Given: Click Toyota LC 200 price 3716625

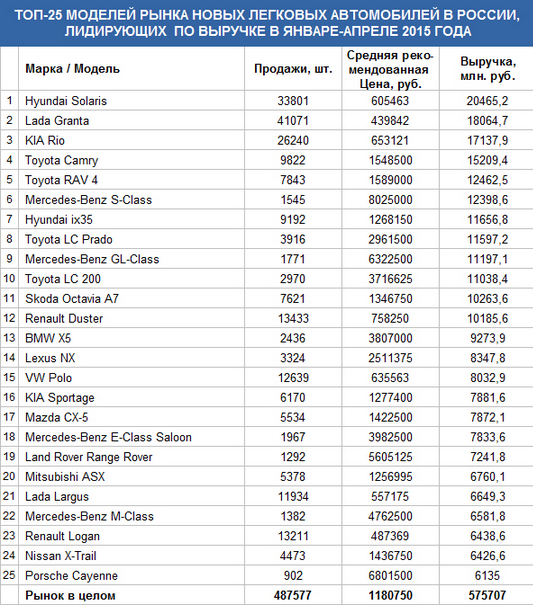Looking at the screenshot, I should click(x=390, y=279).
